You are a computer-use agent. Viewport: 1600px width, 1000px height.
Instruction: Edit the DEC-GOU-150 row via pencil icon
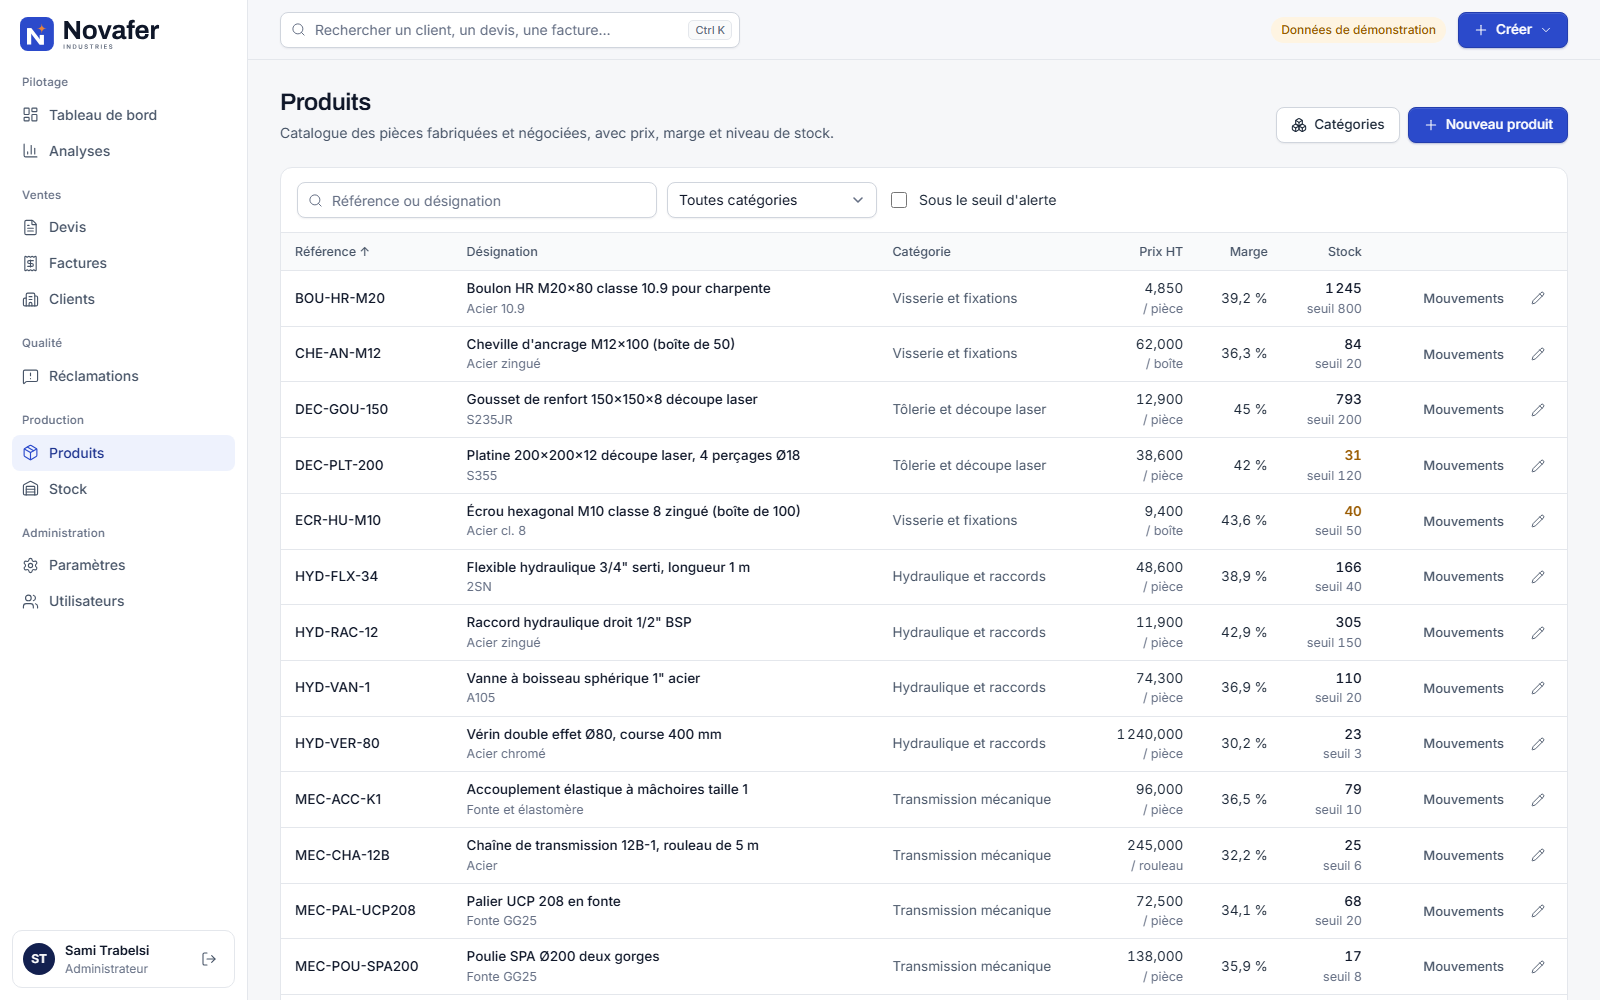click(1538, 410)
